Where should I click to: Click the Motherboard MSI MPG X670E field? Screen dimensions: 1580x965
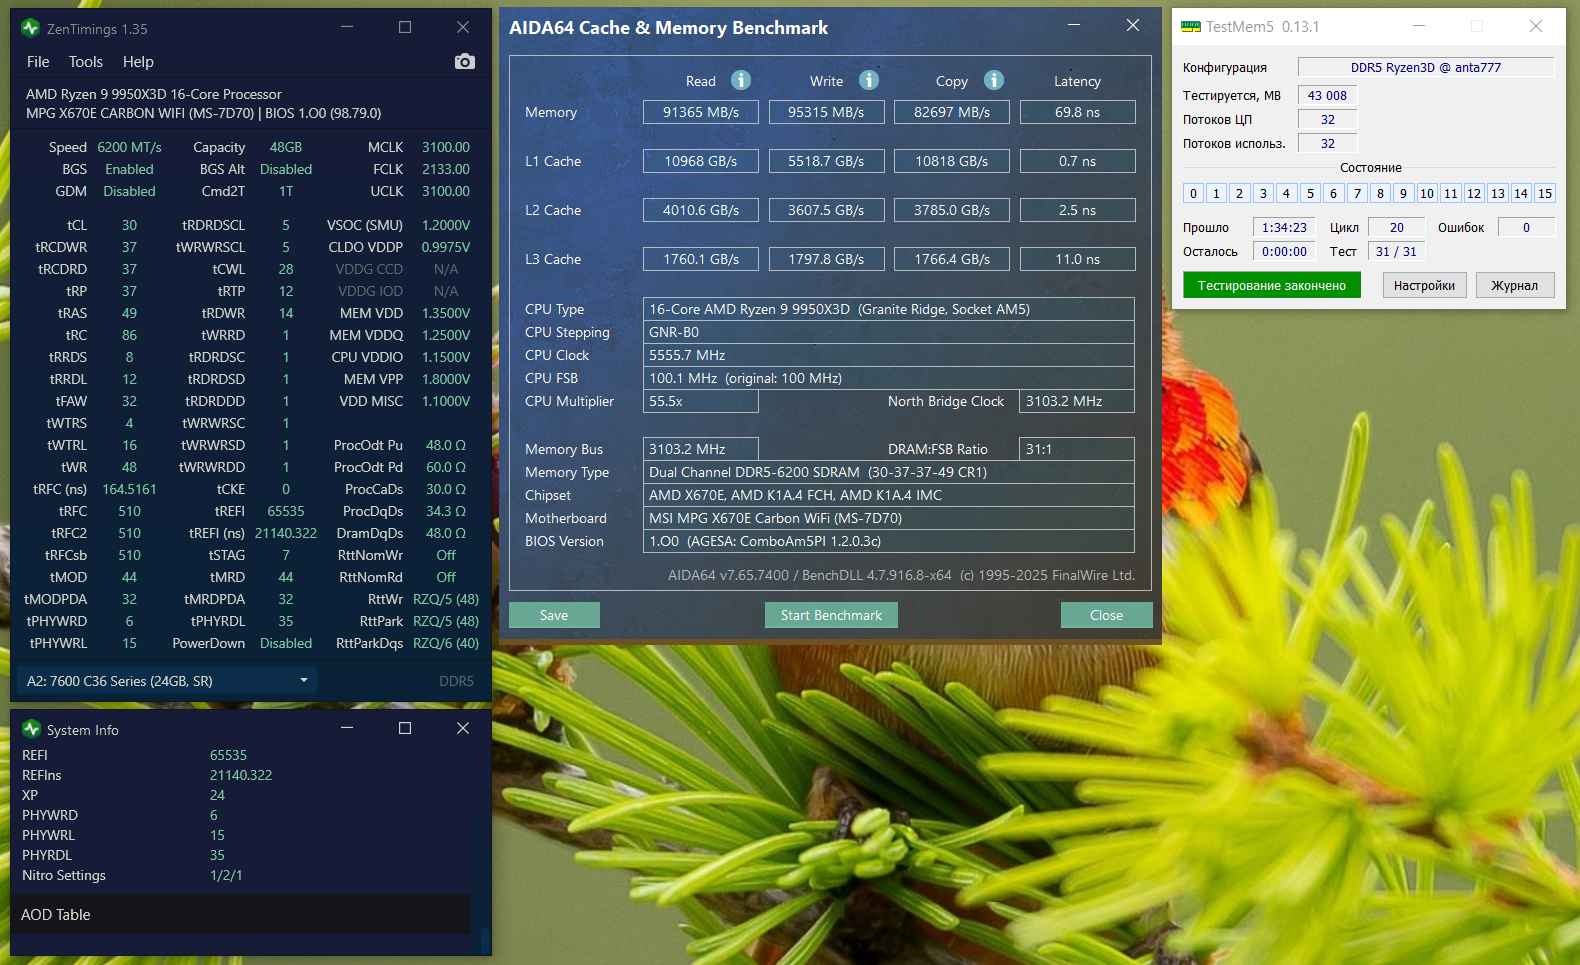[x=889, y=518]
